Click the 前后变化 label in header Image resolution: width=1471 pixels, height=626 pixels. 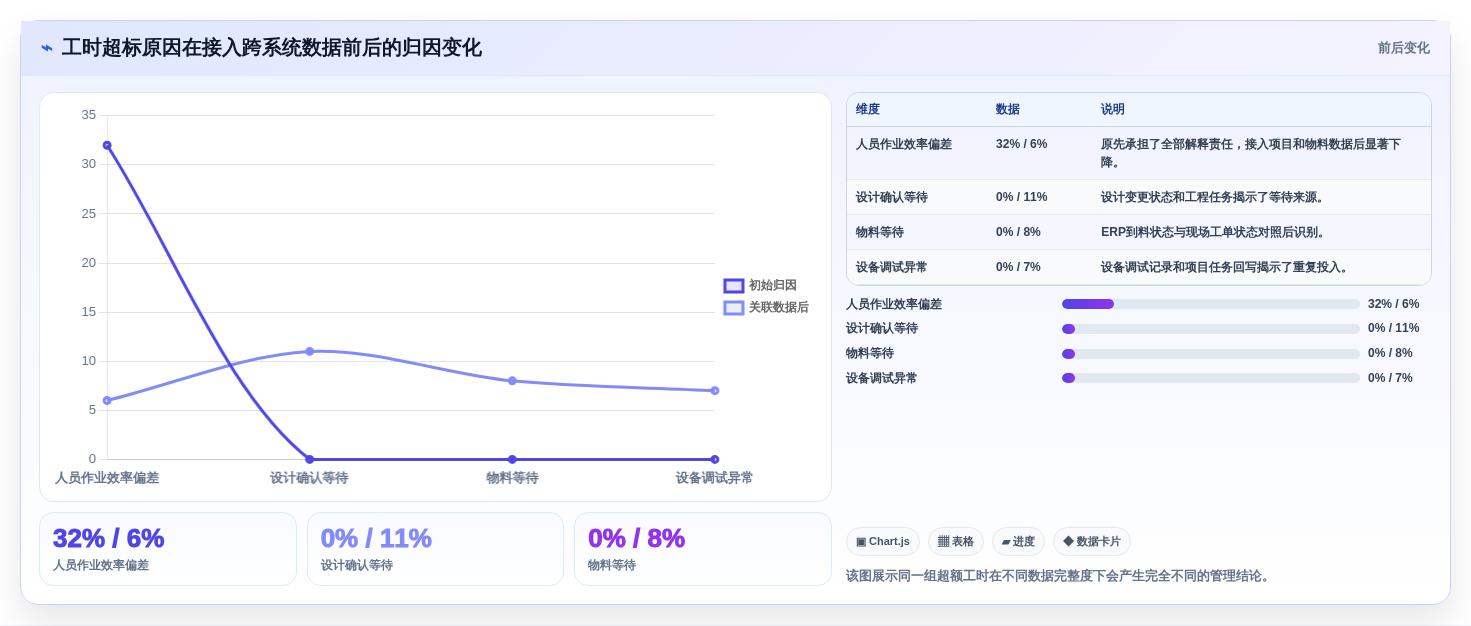click(1403, 48)
